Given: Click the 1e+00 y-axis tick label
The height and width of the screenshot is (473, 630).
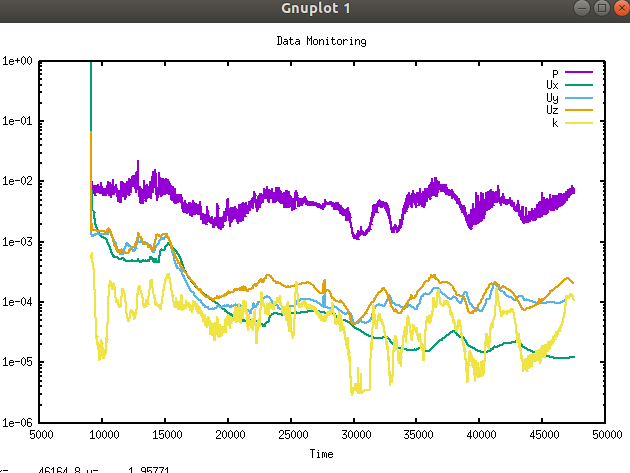Looking at the screenshot, I should pyautogui.click(x=17, y=61).
